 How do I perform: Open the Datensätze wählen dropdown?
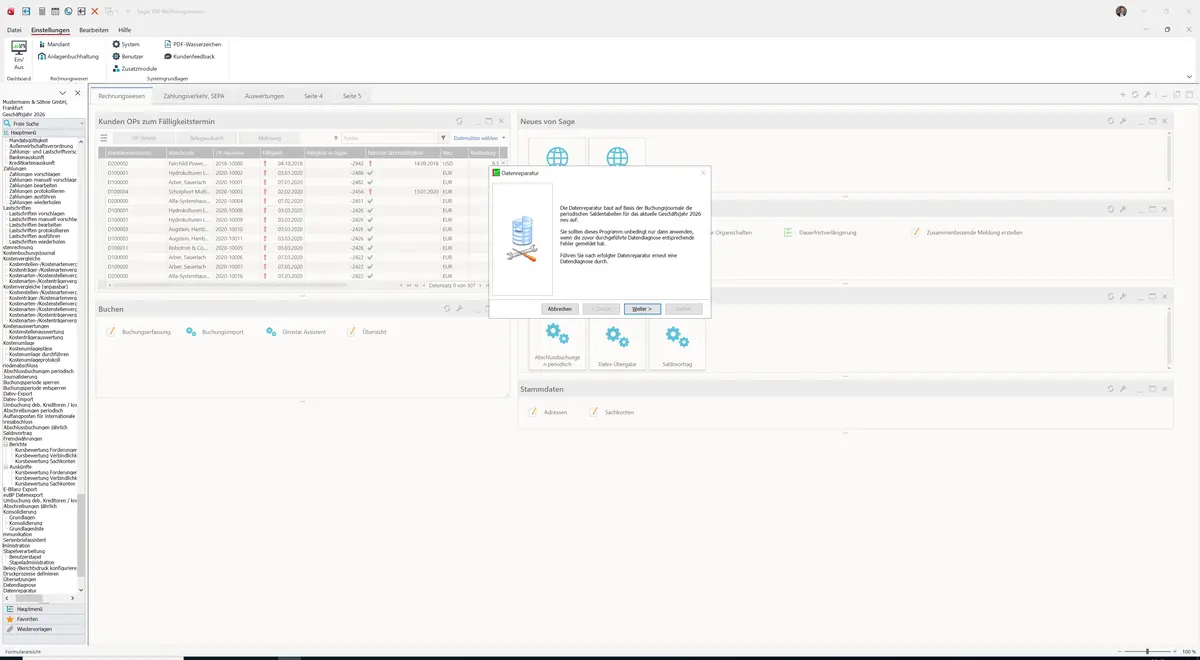479,138
